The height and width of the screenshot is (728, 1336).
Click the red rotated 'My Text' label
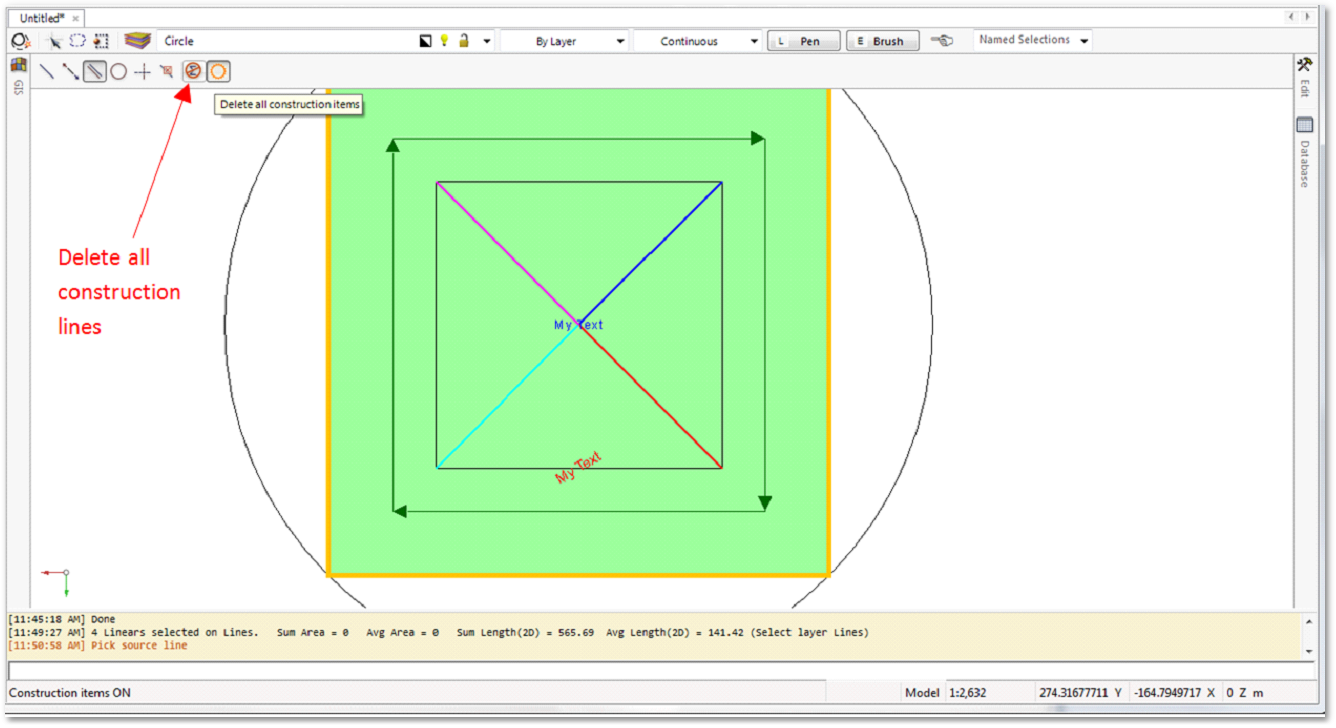click(x=578, y=469)
